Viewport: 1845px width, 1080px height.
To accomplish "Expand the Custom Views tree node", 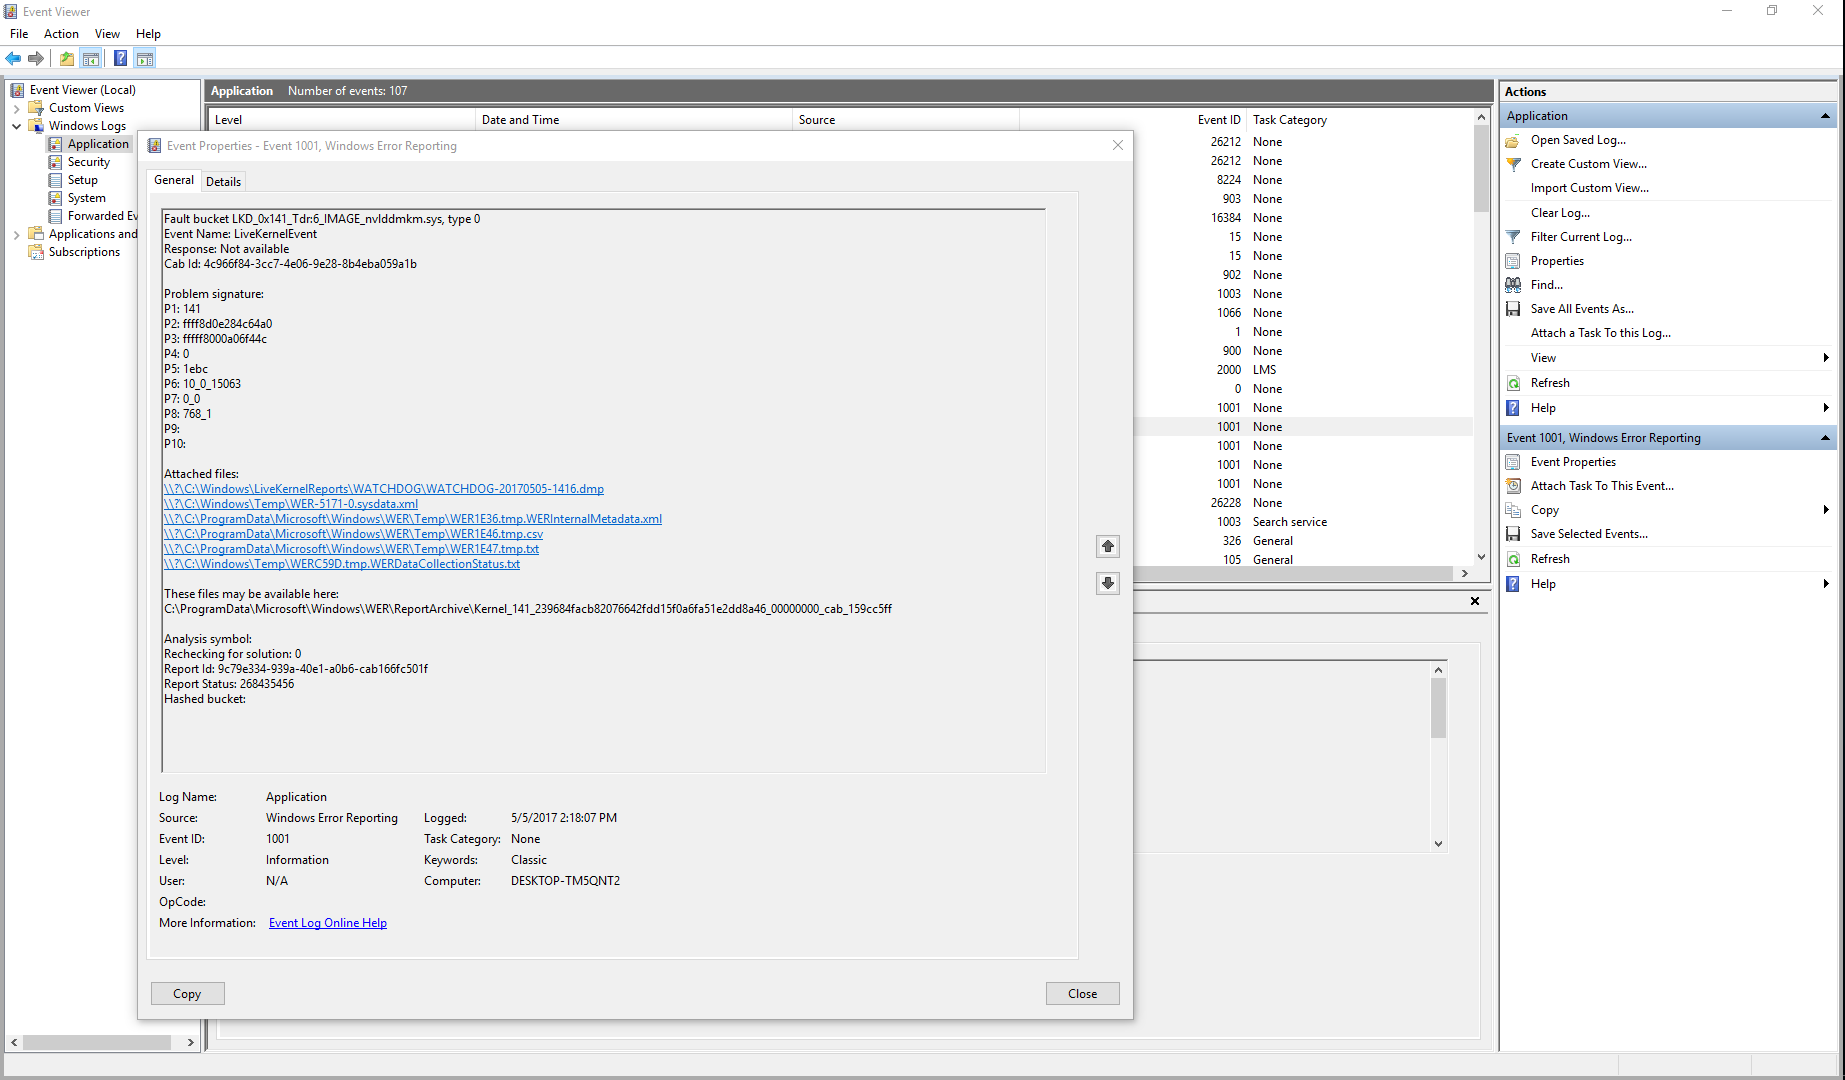I will tap(16, 108).
